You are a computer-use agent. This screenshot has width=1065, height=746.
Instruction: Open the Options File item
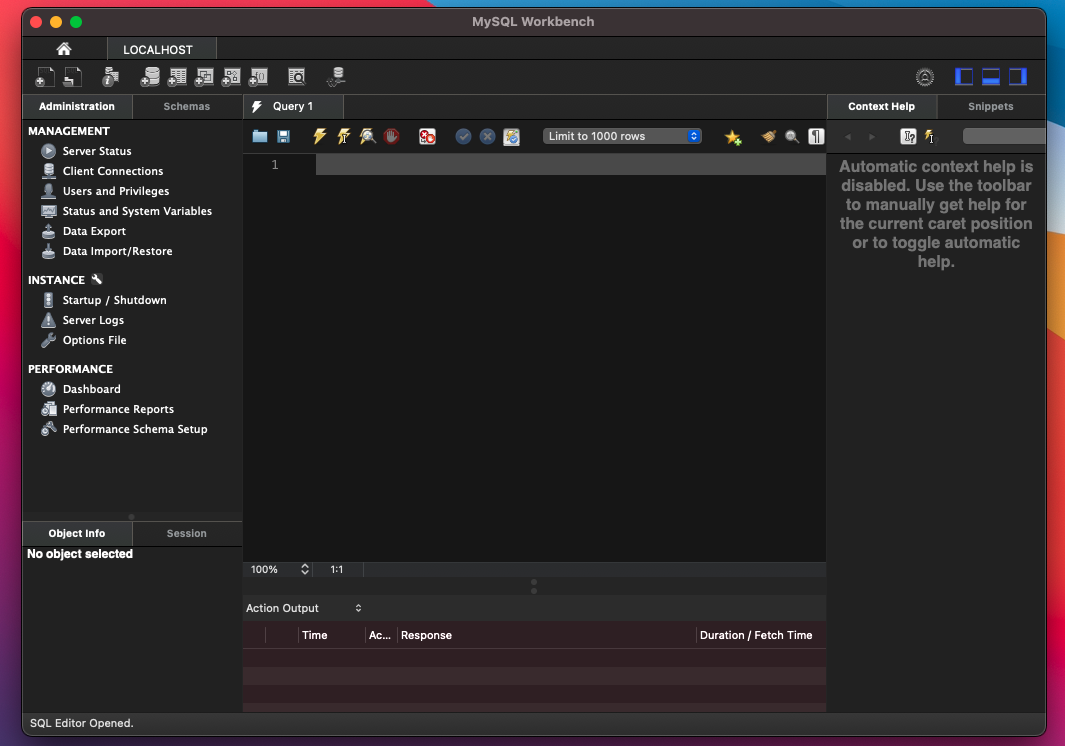click(94, 340)
